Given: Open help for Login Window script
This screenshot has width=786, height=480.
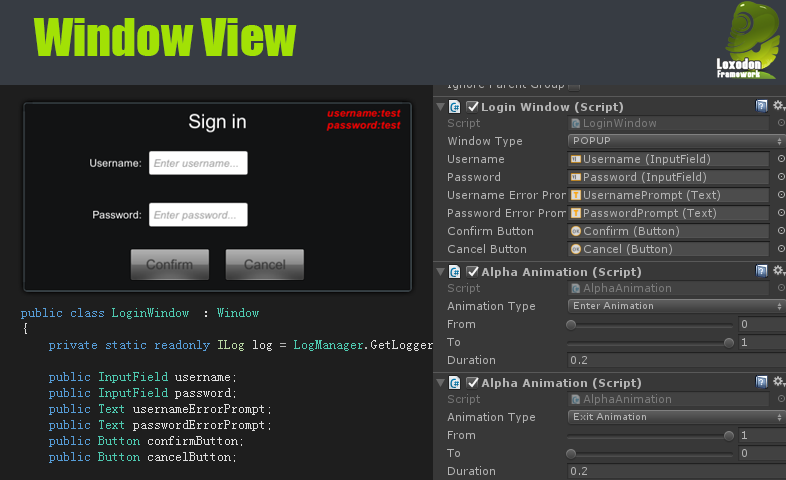Looking at the screenshot, I should pos(761,106).
